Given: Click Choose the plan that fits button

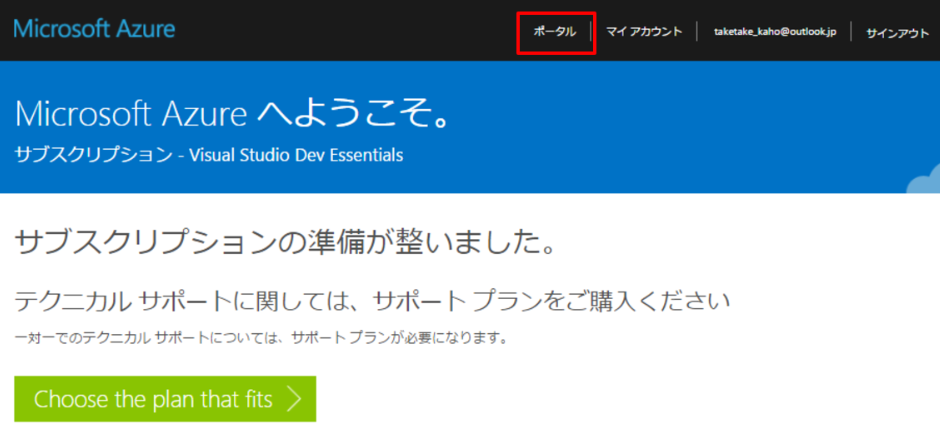Looking at the screenshot, I should coord(165,399).
